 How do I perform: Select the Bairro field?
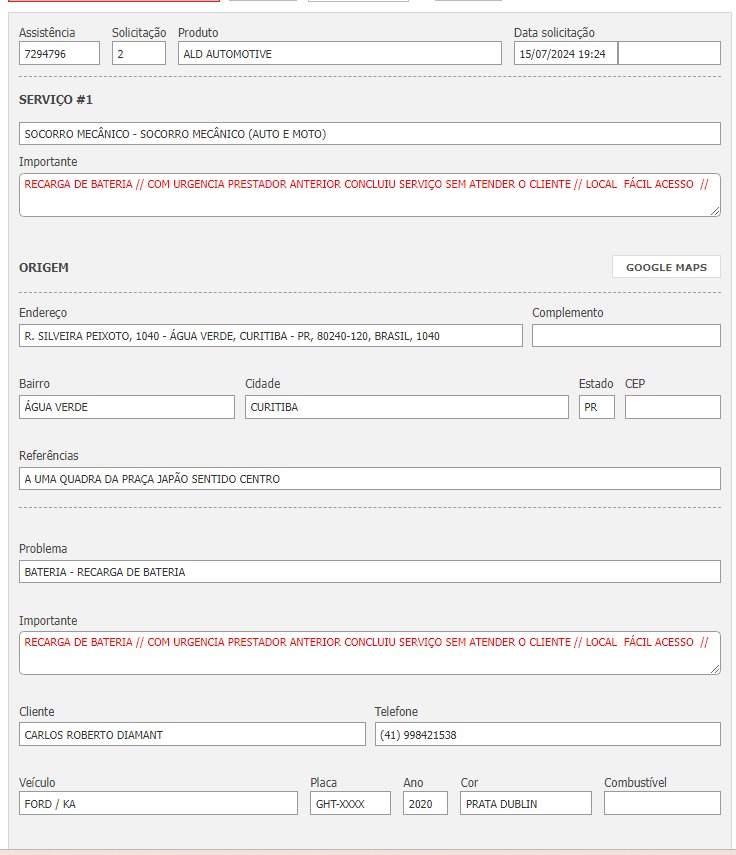[x=127, y=407]
